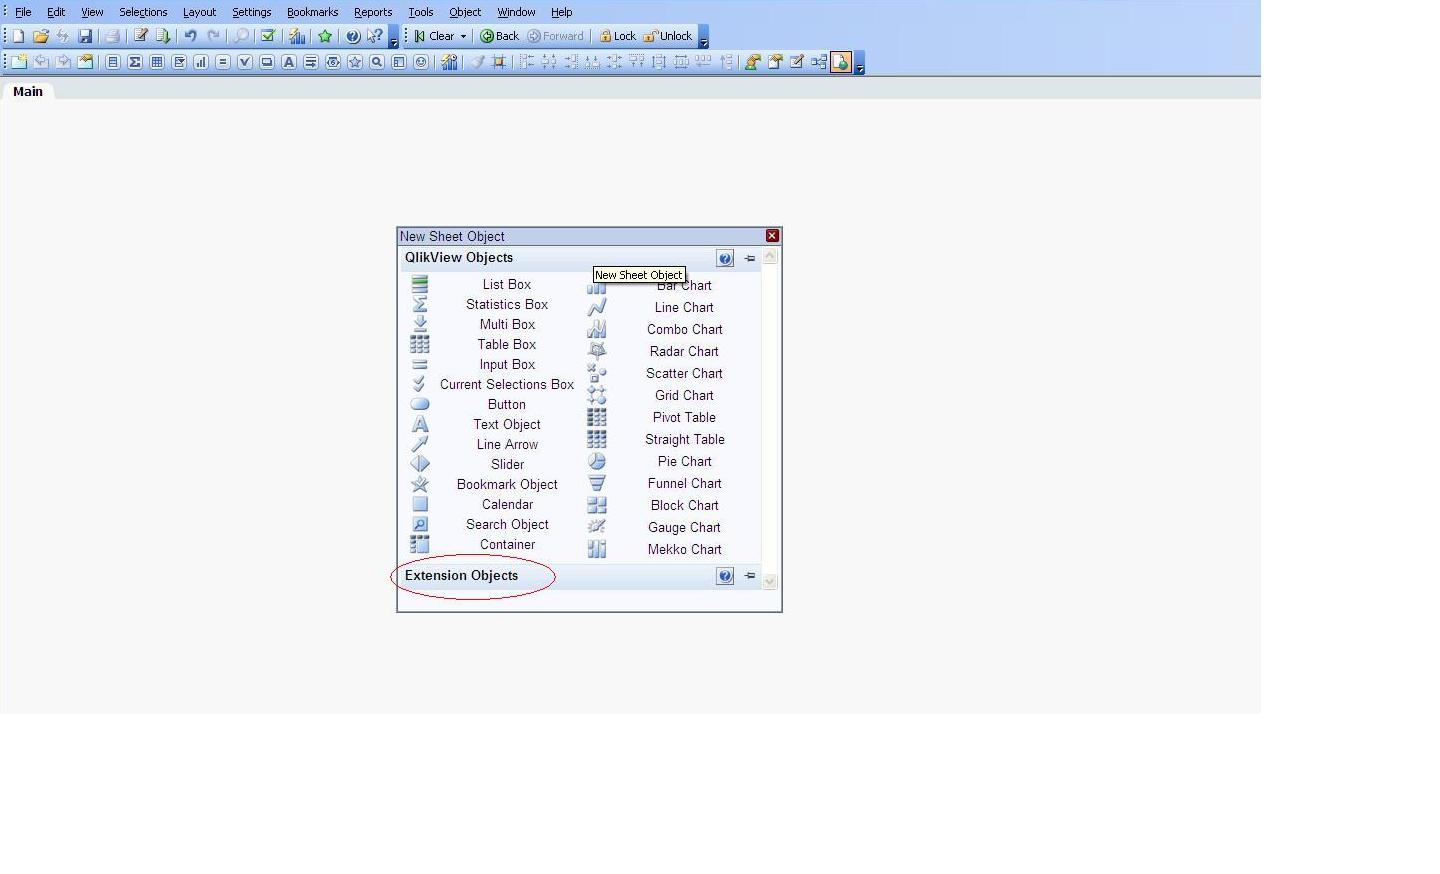The width and height of the screenshot is (1440, 874).
Task: Open the Edit Script icon
Action: click(x=141, y=36)
